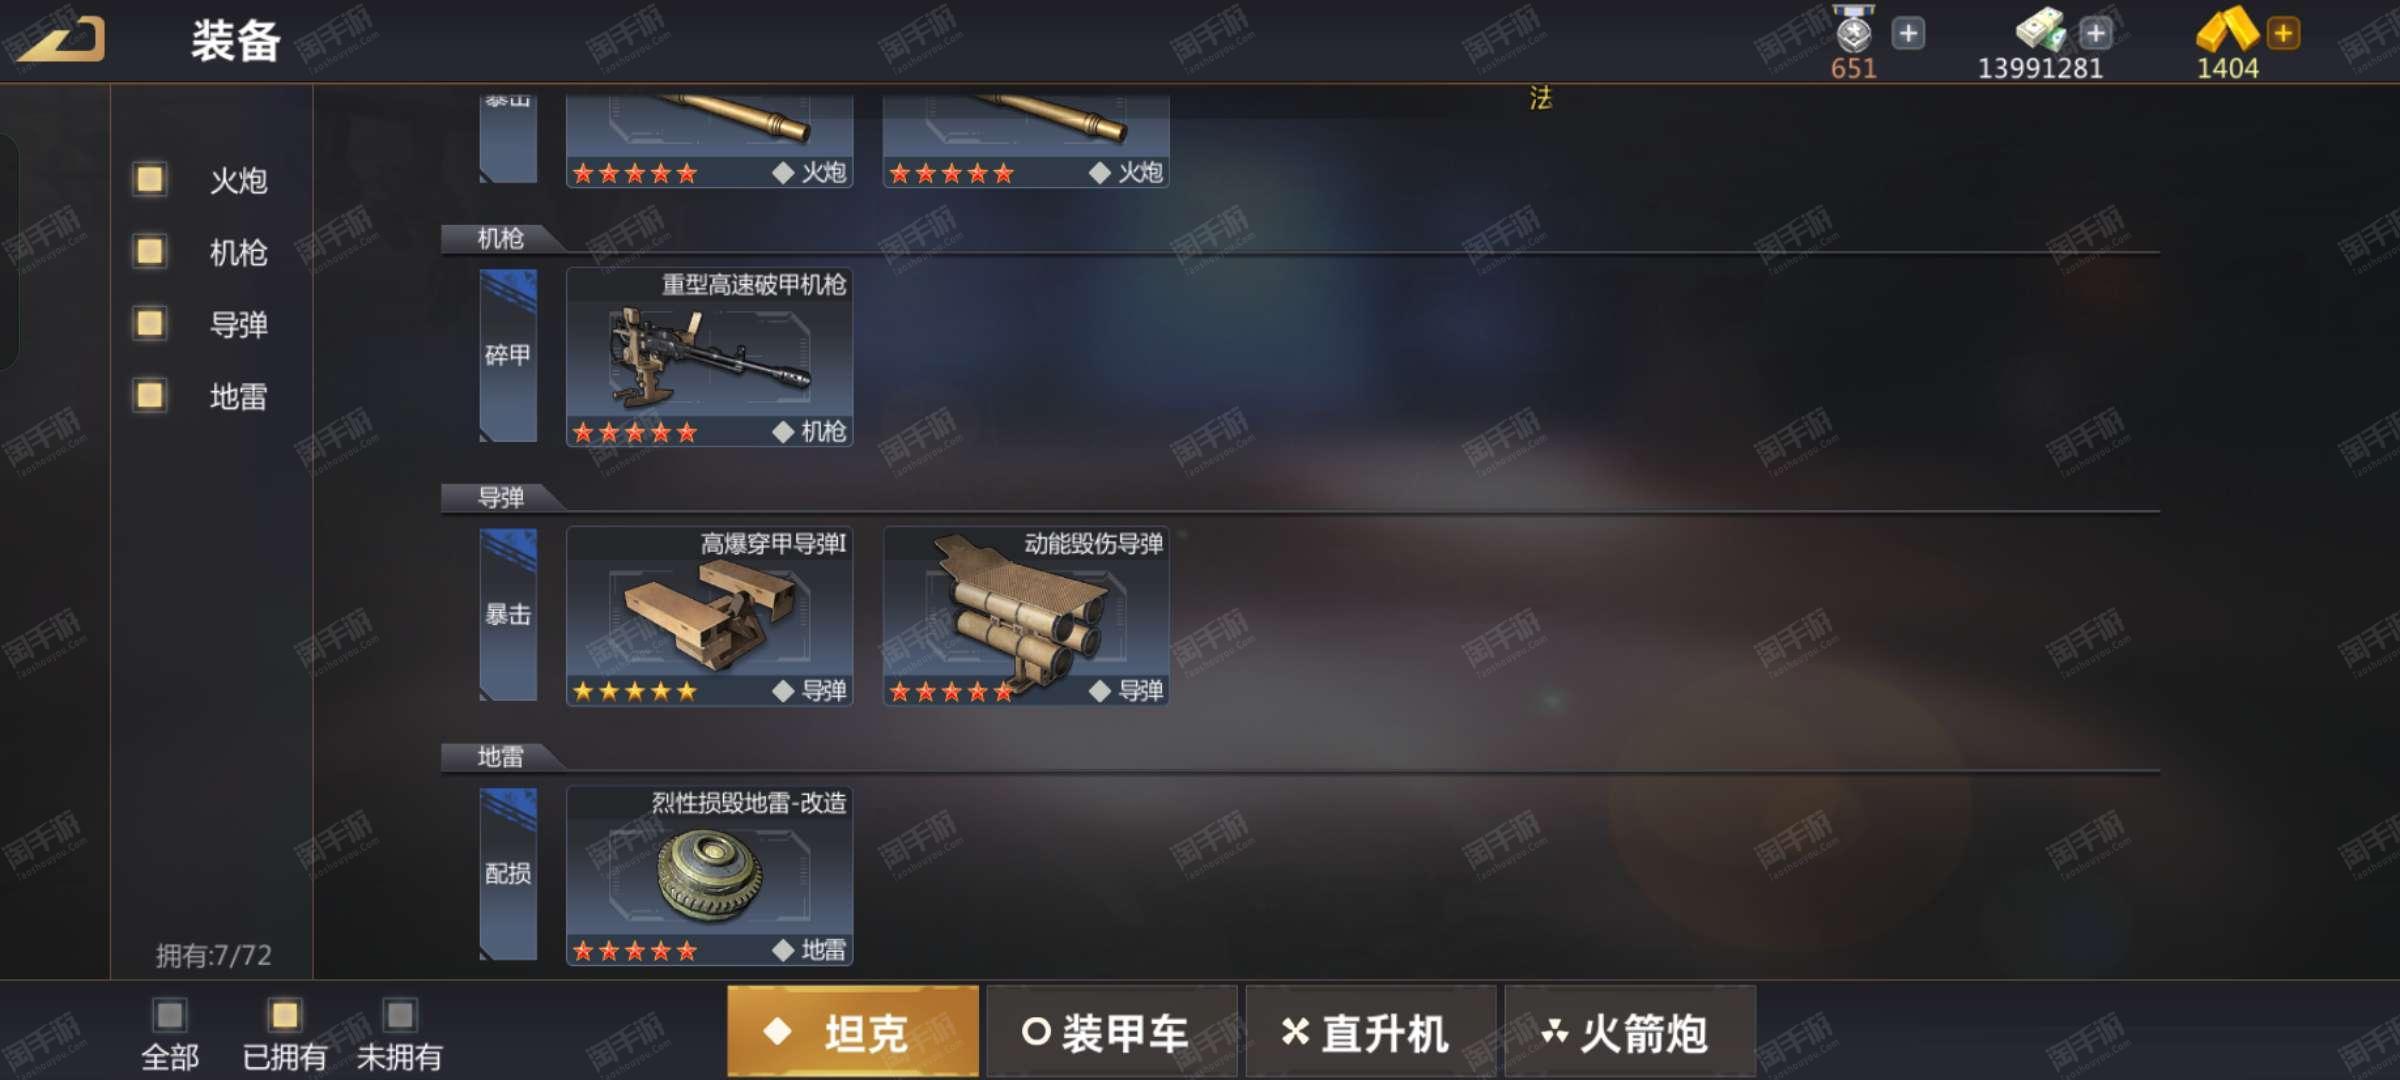The height and width of the screenshot is (1080, 2400).
Task: Open the medal currency icon
Action: pos(1853,28)
